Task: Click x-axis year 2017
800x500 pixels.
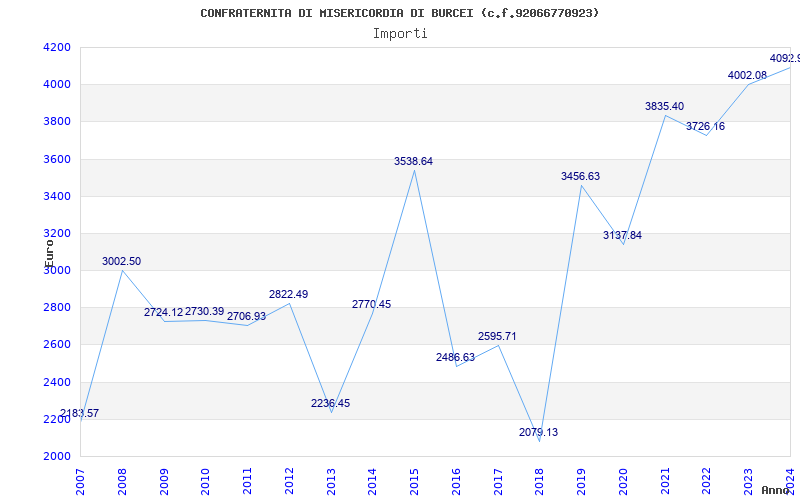Action: [498, 481]
